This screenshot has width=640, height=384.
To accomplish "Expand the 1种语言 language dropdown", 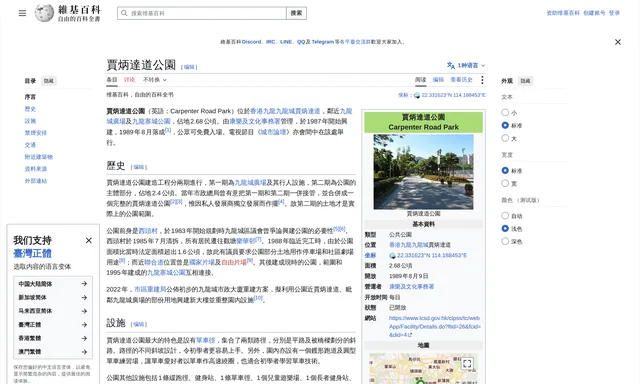I will [x=466, y=65].
